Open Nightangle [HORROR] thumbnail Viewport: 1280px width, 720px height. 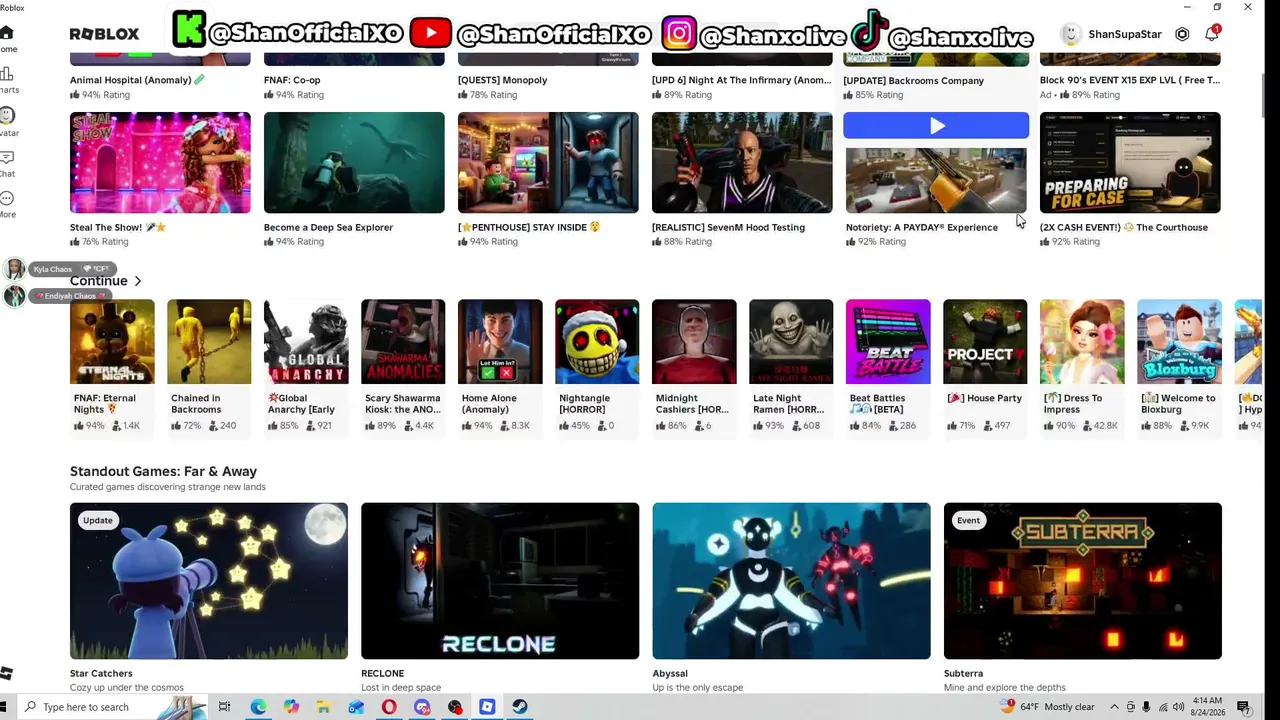click(x=597, y=342)
